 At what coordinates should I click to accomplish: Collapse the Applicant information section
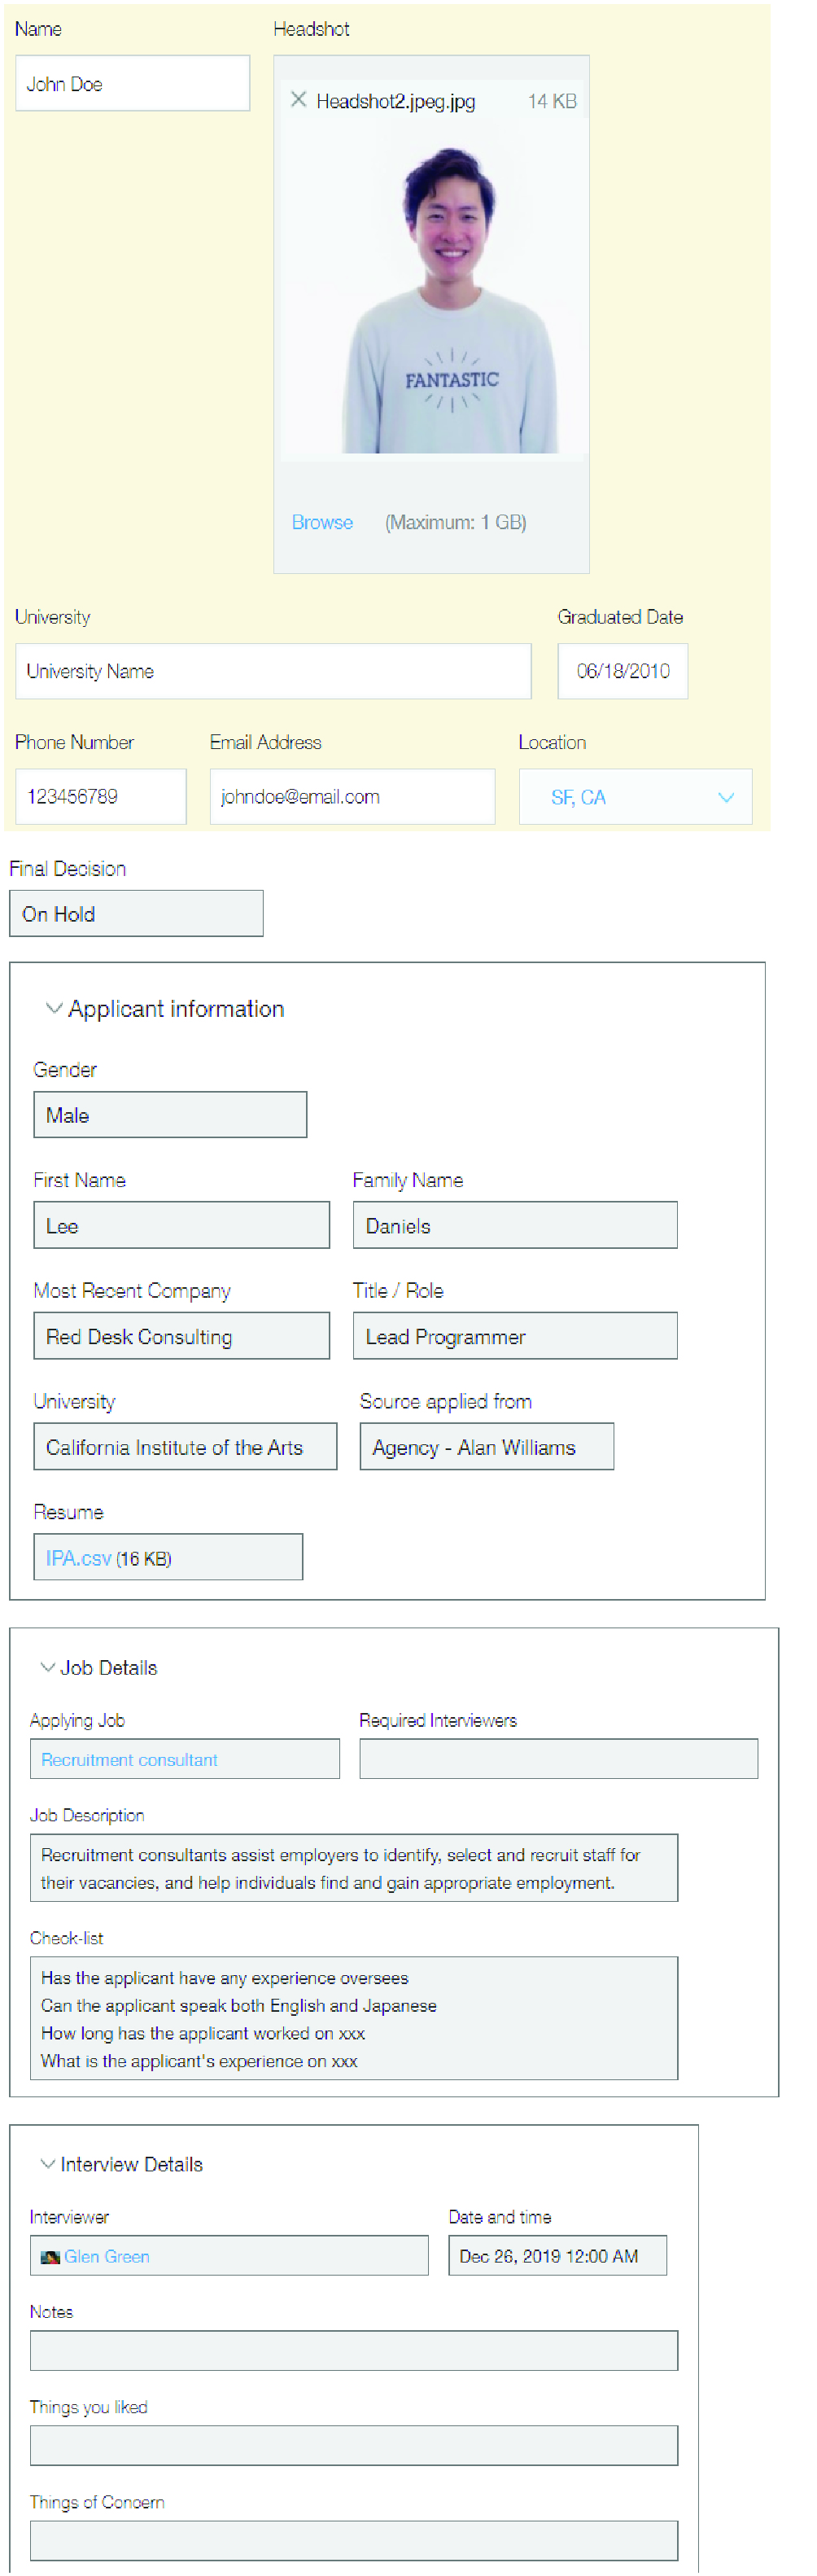click(x=54, y=1008)
